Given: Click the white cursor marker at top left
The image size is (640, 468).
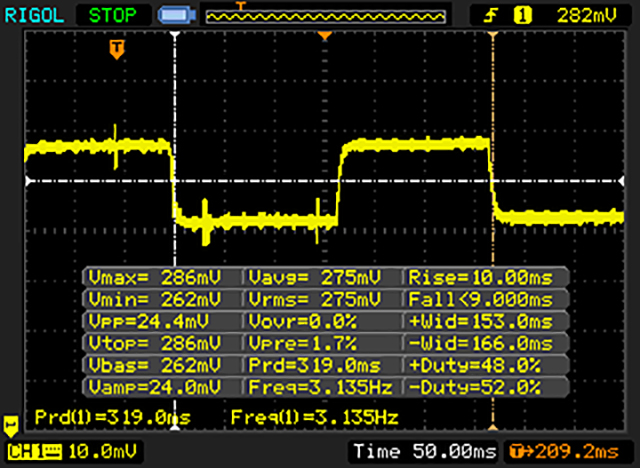Looking at the screenshot, I should coord(175,35).
